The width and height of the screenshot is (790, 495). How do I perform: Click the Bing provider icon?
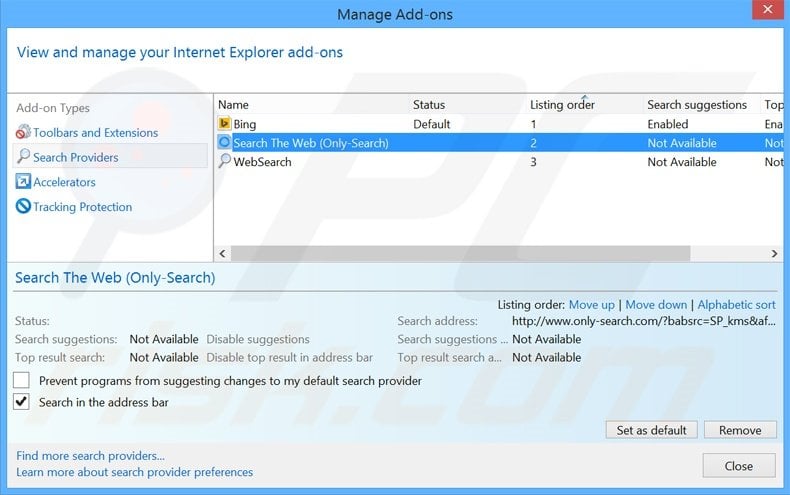tap(224, 123)
